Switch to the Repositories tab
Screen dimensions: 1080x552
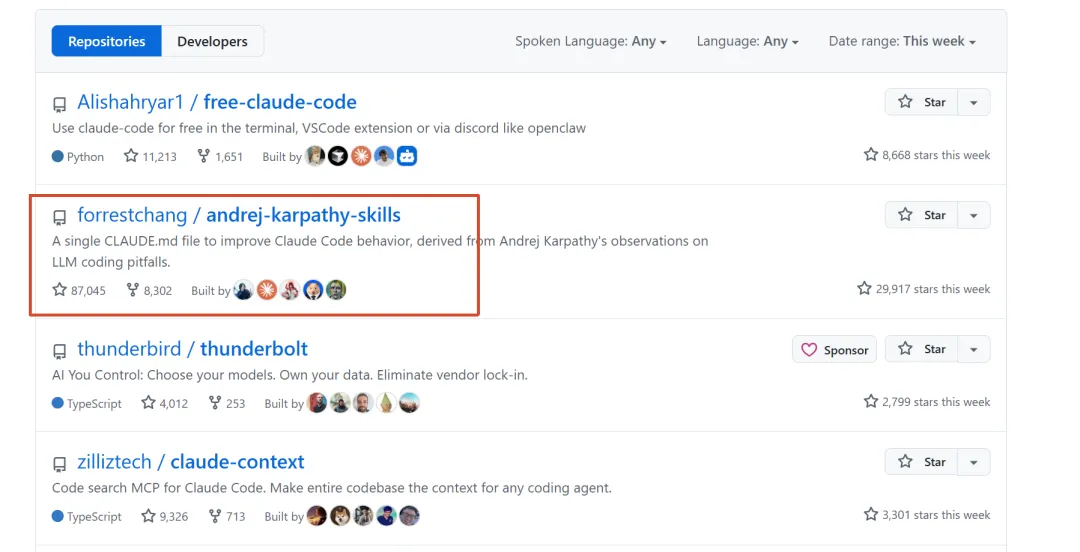(107, 41)
